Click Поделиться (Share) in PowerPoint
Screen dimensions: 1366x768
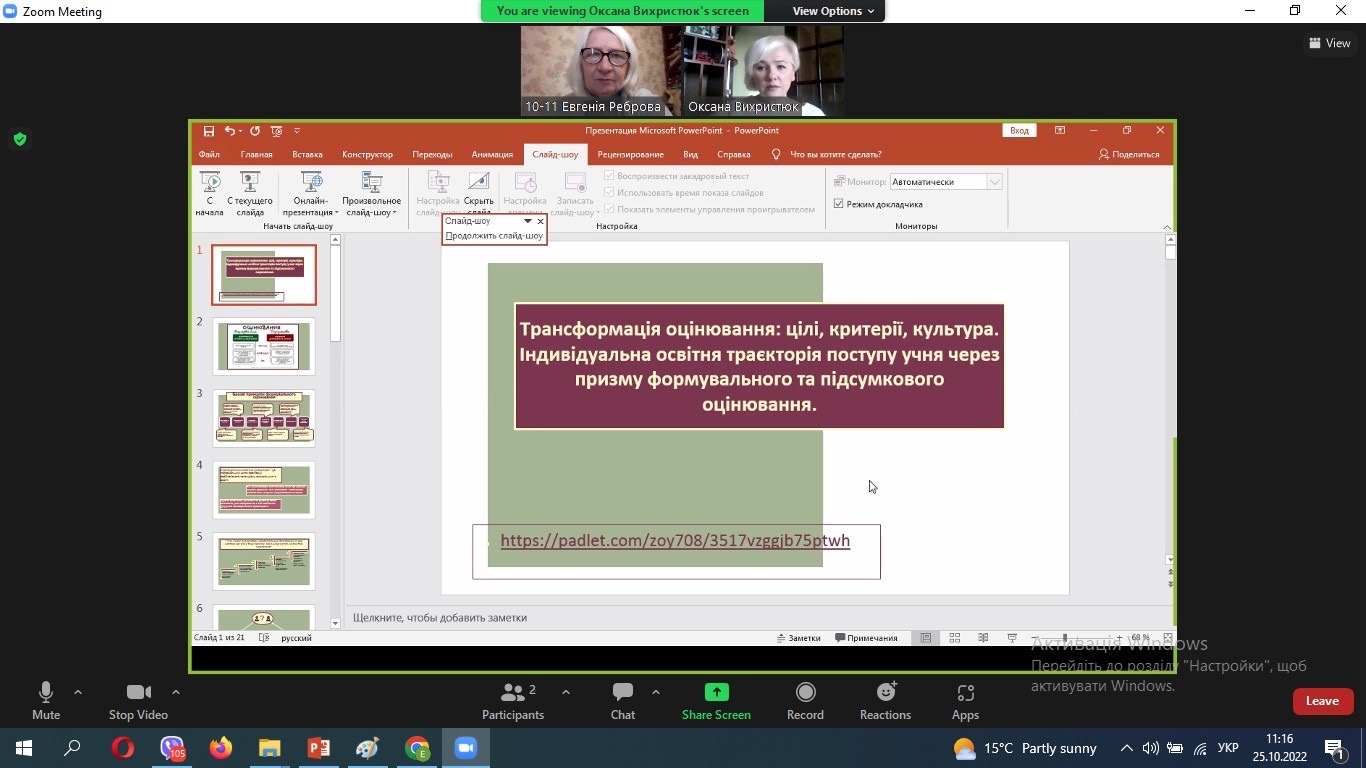1129,155
